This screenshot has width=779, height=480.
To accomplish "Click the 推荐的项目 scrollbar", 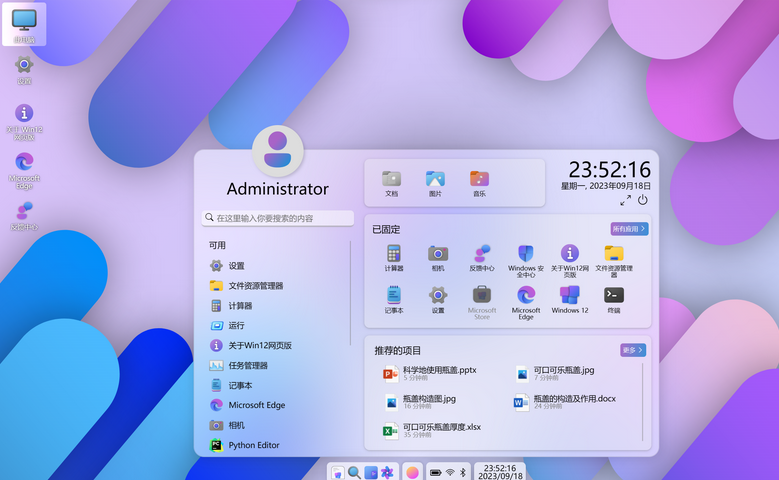I will (642, 401).
